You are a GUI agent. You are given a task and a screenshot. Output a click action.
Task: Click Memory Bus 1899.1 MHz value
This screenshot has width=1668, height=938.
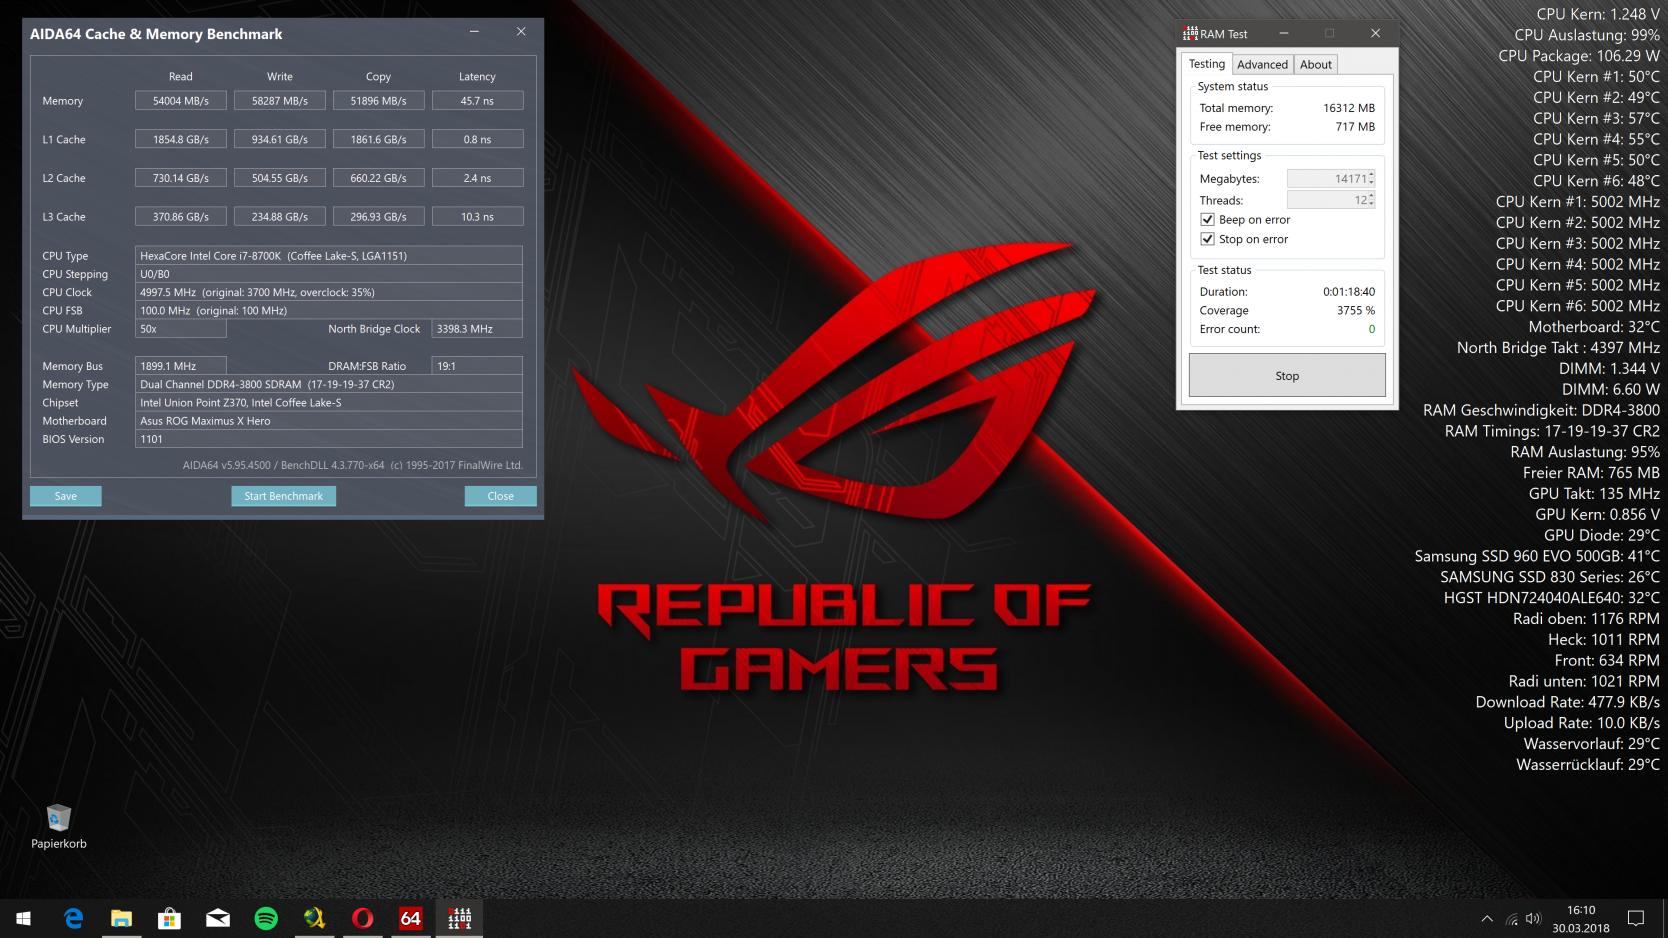click(x=181, y=366)
